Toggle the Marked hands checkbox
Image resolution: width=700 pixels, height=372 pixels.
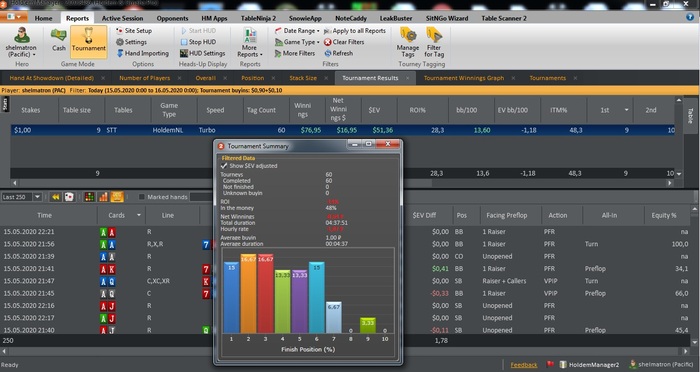click(x=142, y=197)
